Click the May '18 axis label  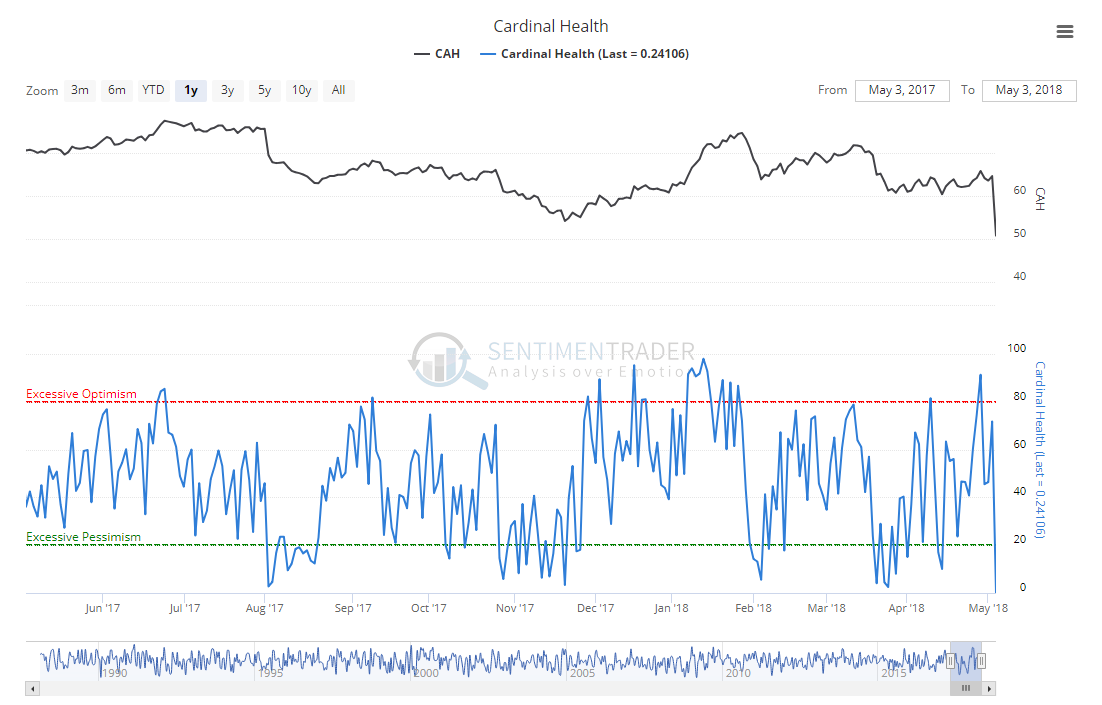coord(988,608)
